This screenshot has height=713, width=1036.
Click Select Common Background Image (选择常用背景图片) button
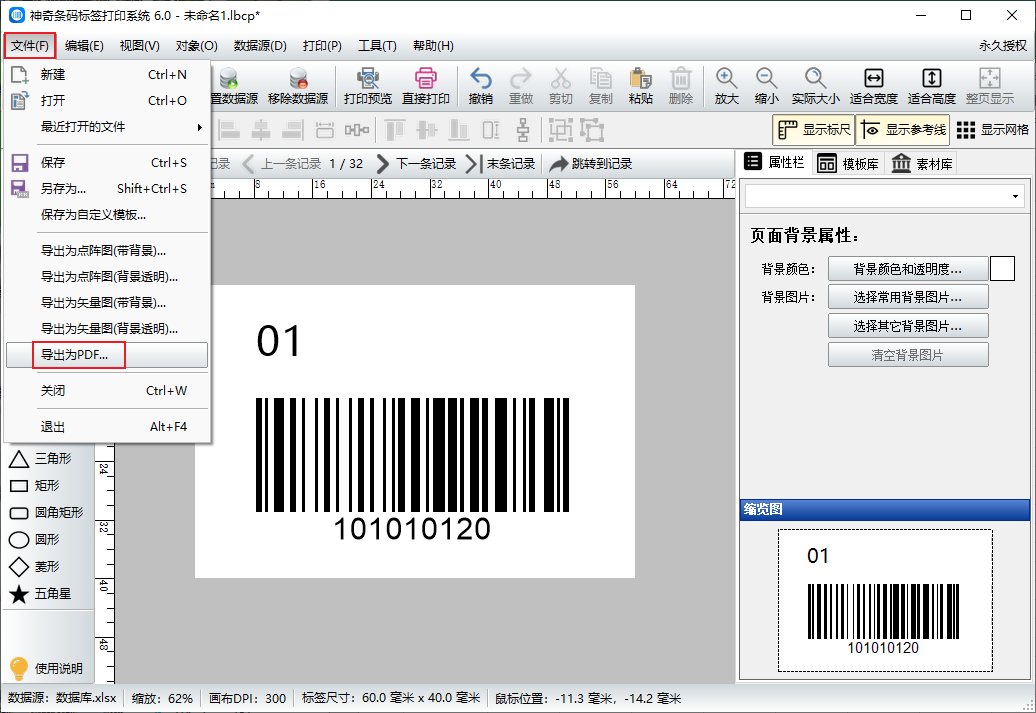coord(908,297)
